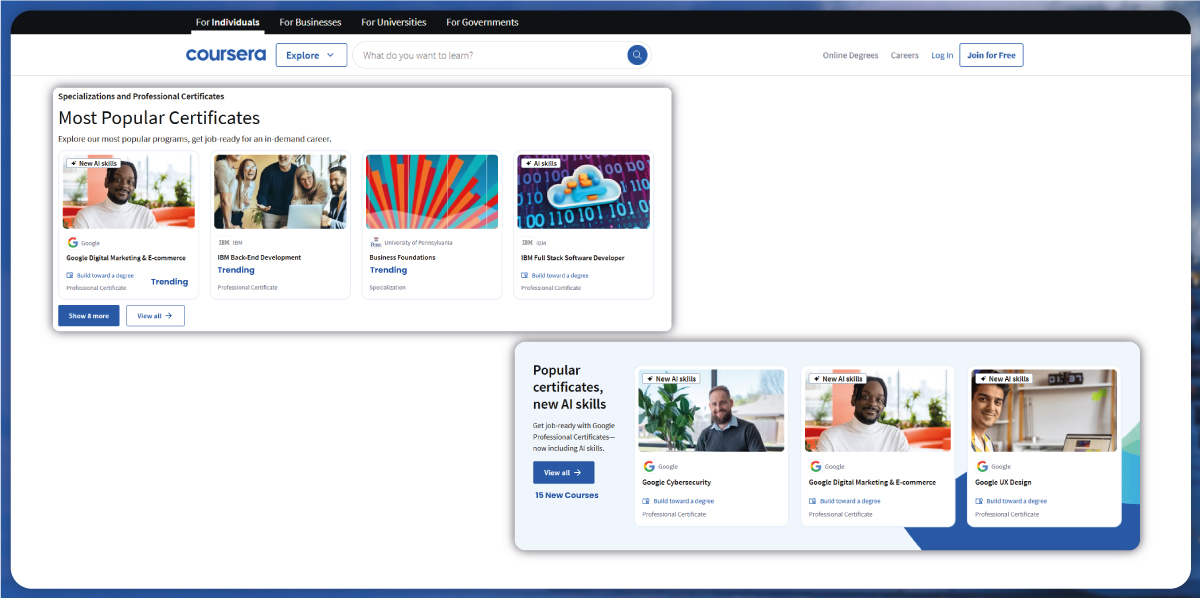Click the University of Pennsylvania logo
Viewport: 1200px width, 598px height.
coord(375,242)
